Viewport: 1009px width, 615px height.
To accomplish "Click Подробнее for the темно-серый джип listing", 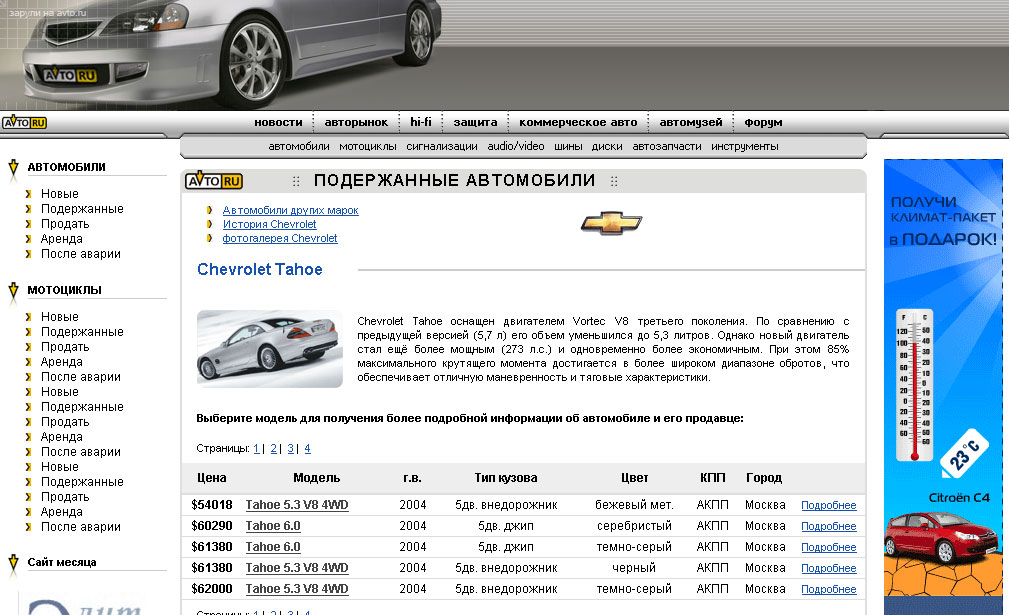I will (x=829, y=547).
